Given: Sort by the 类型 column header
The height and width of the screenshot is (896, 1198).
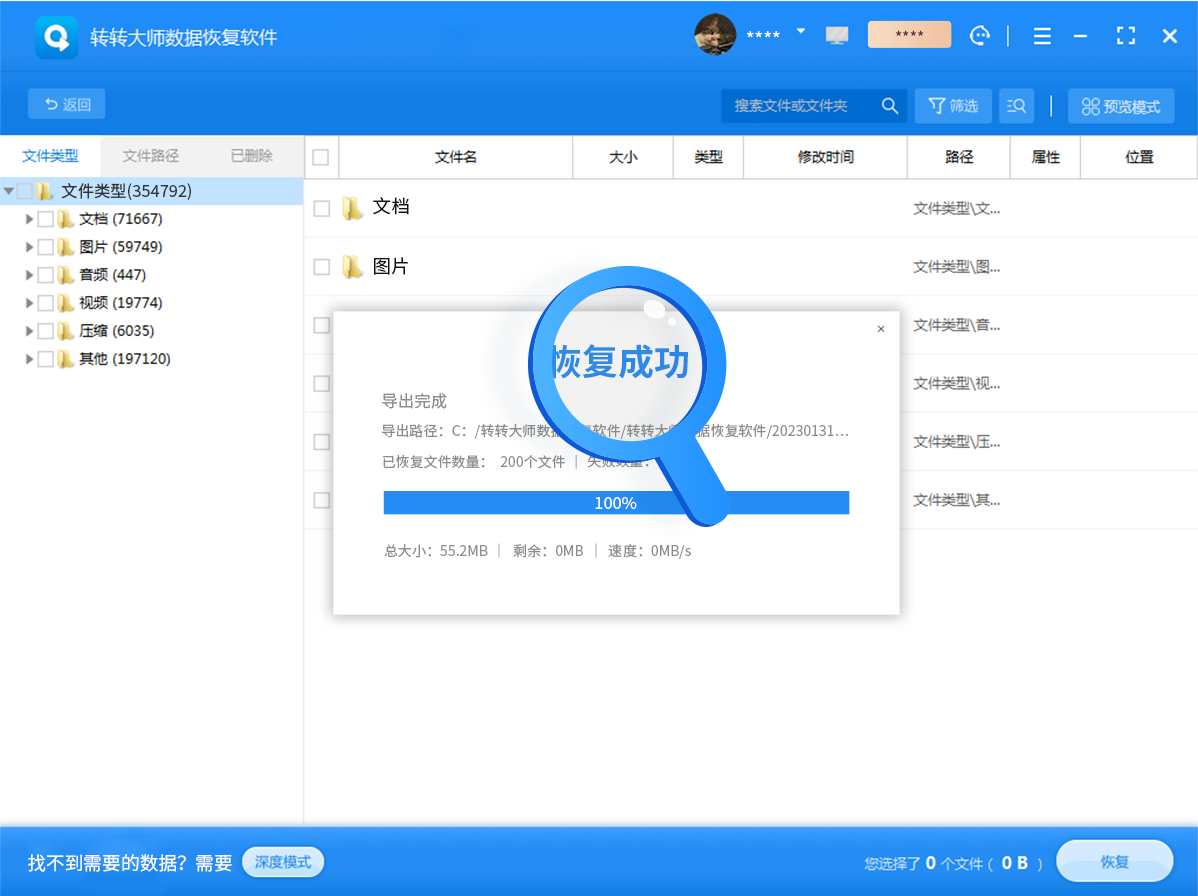Looking at the screenshot, I should point(708,157).
